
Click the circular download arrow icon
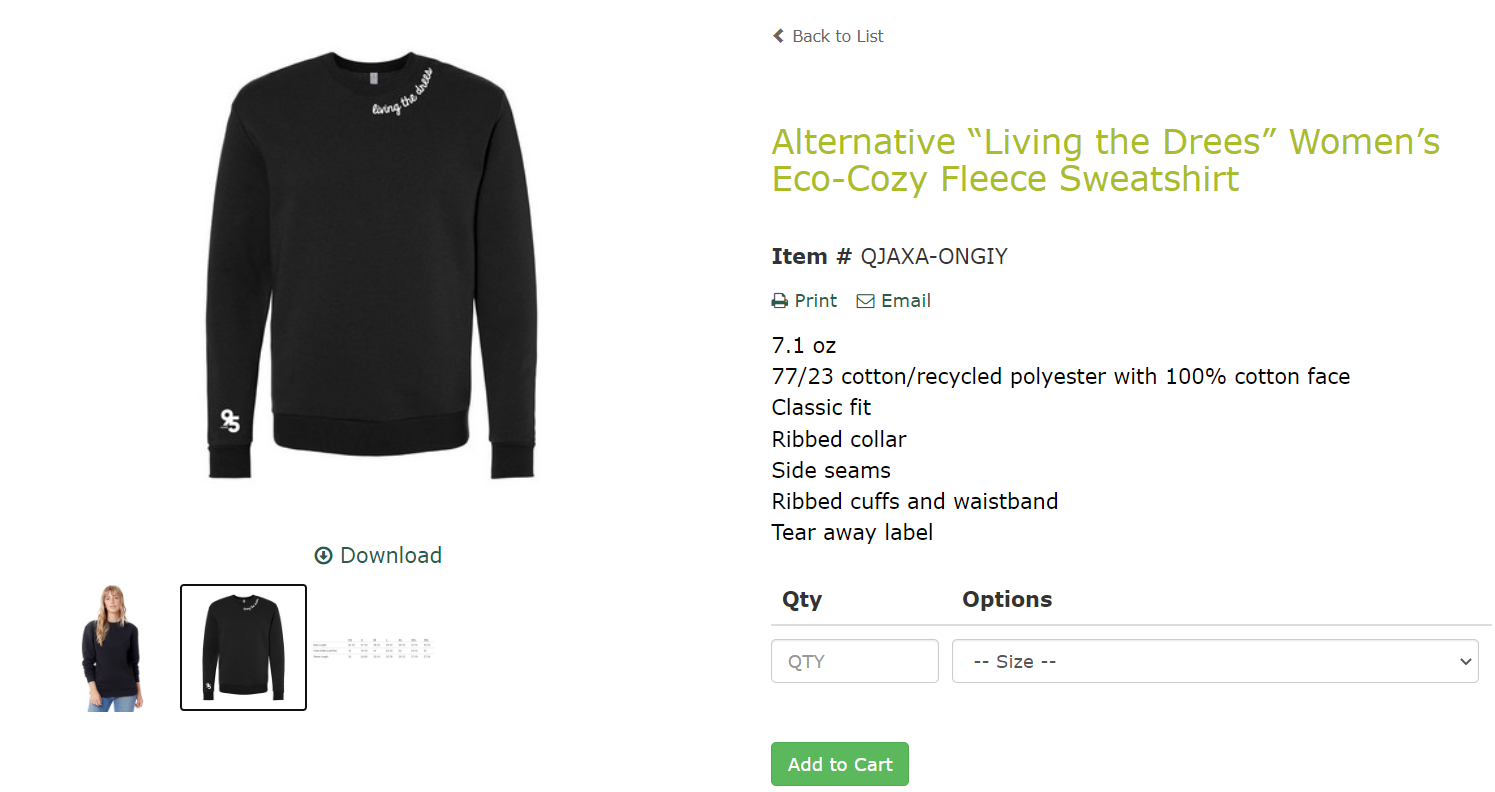pos(323,555)
